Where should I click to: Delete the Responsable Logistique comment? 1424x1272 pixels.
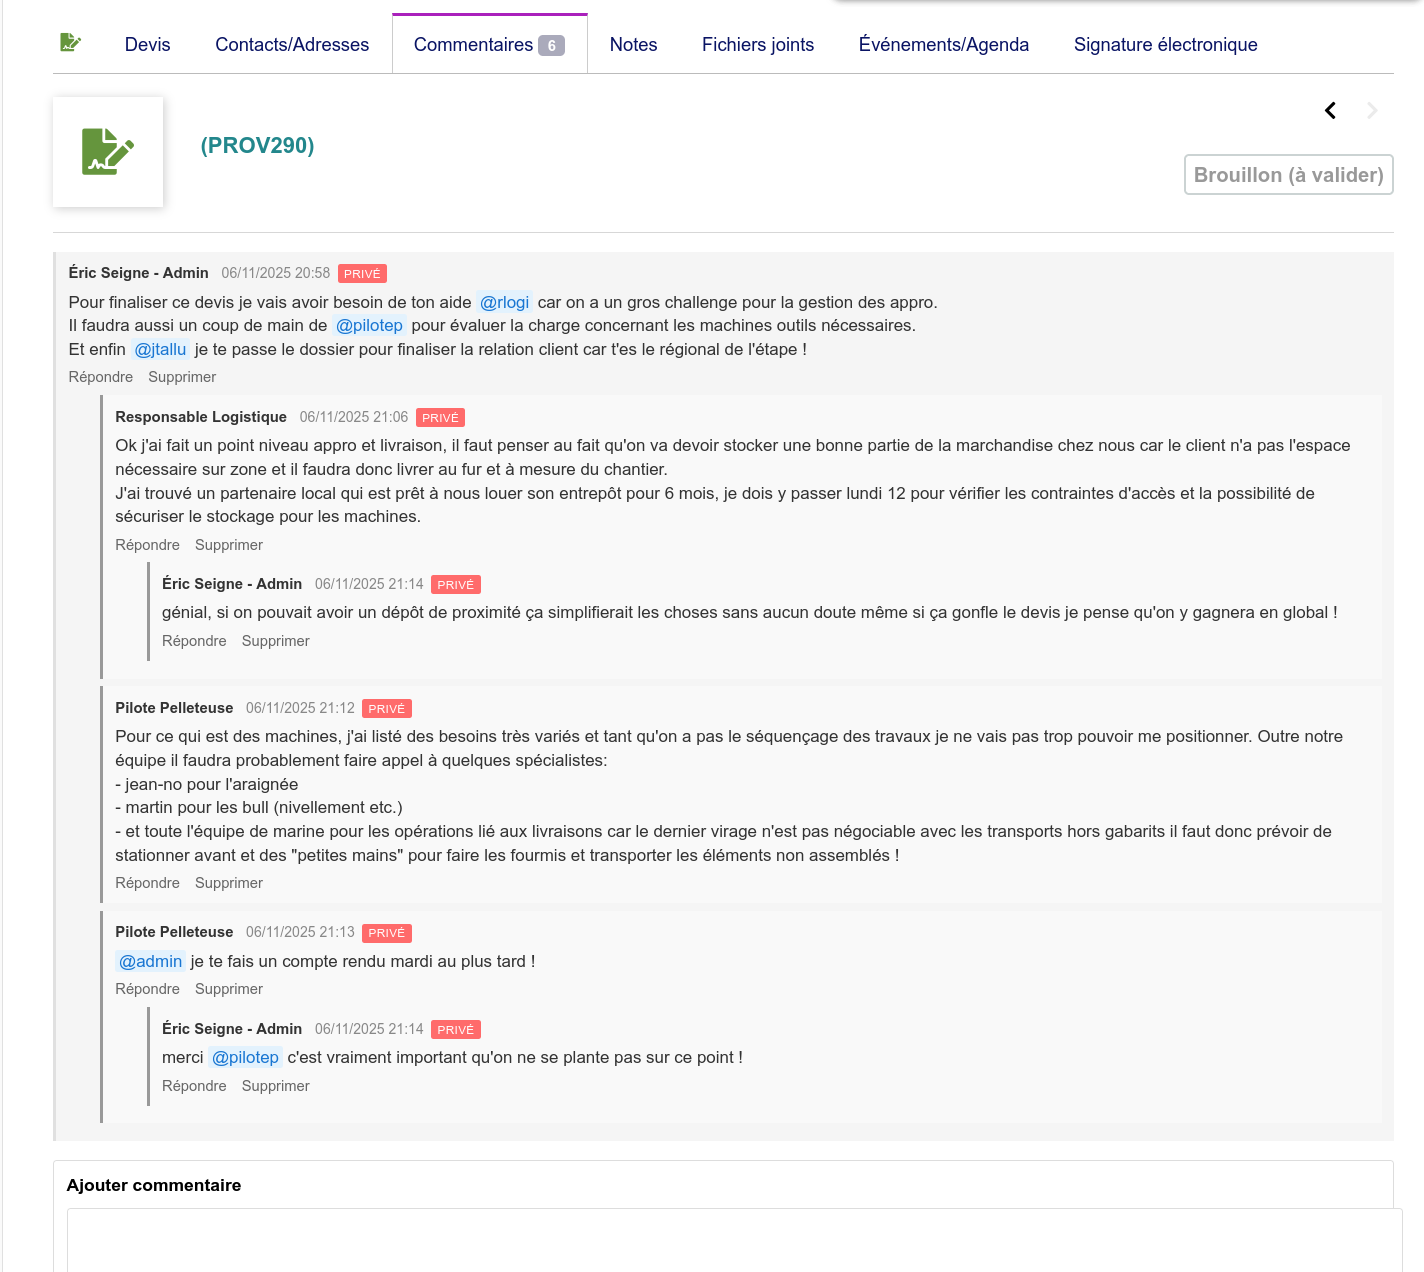228,545
